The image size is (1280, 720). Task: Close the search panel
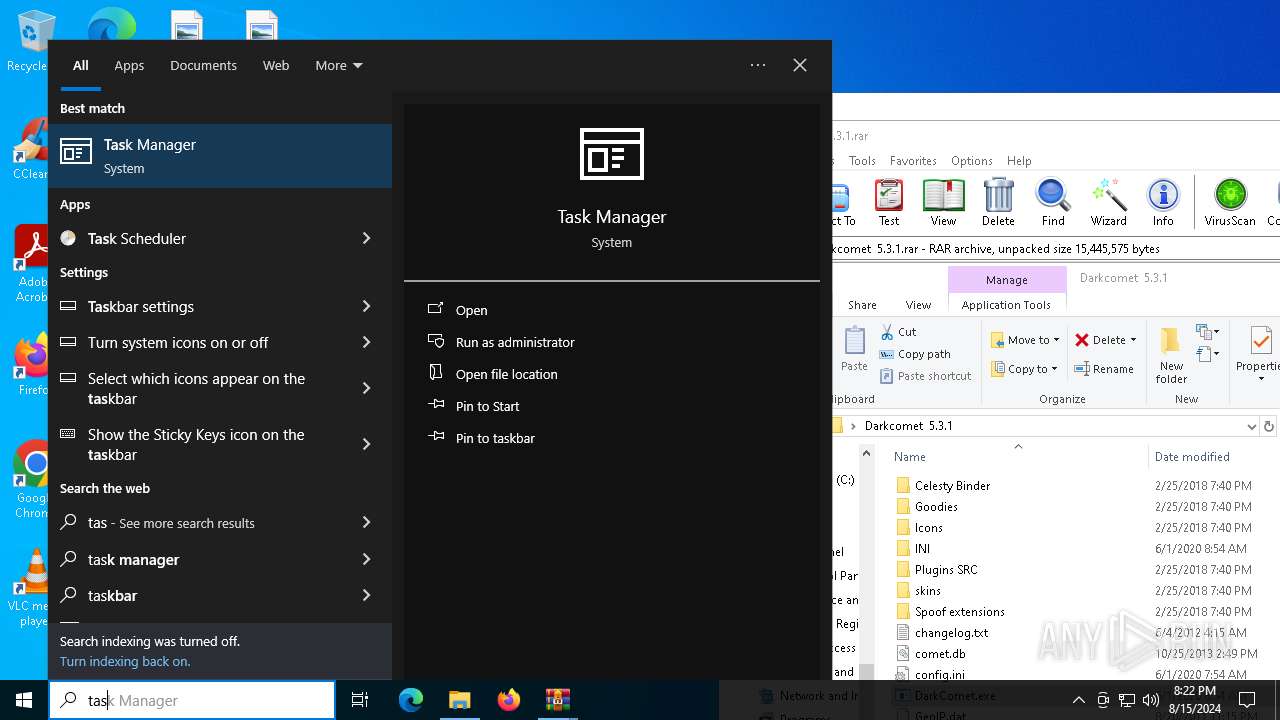click(x=800, y=65)
